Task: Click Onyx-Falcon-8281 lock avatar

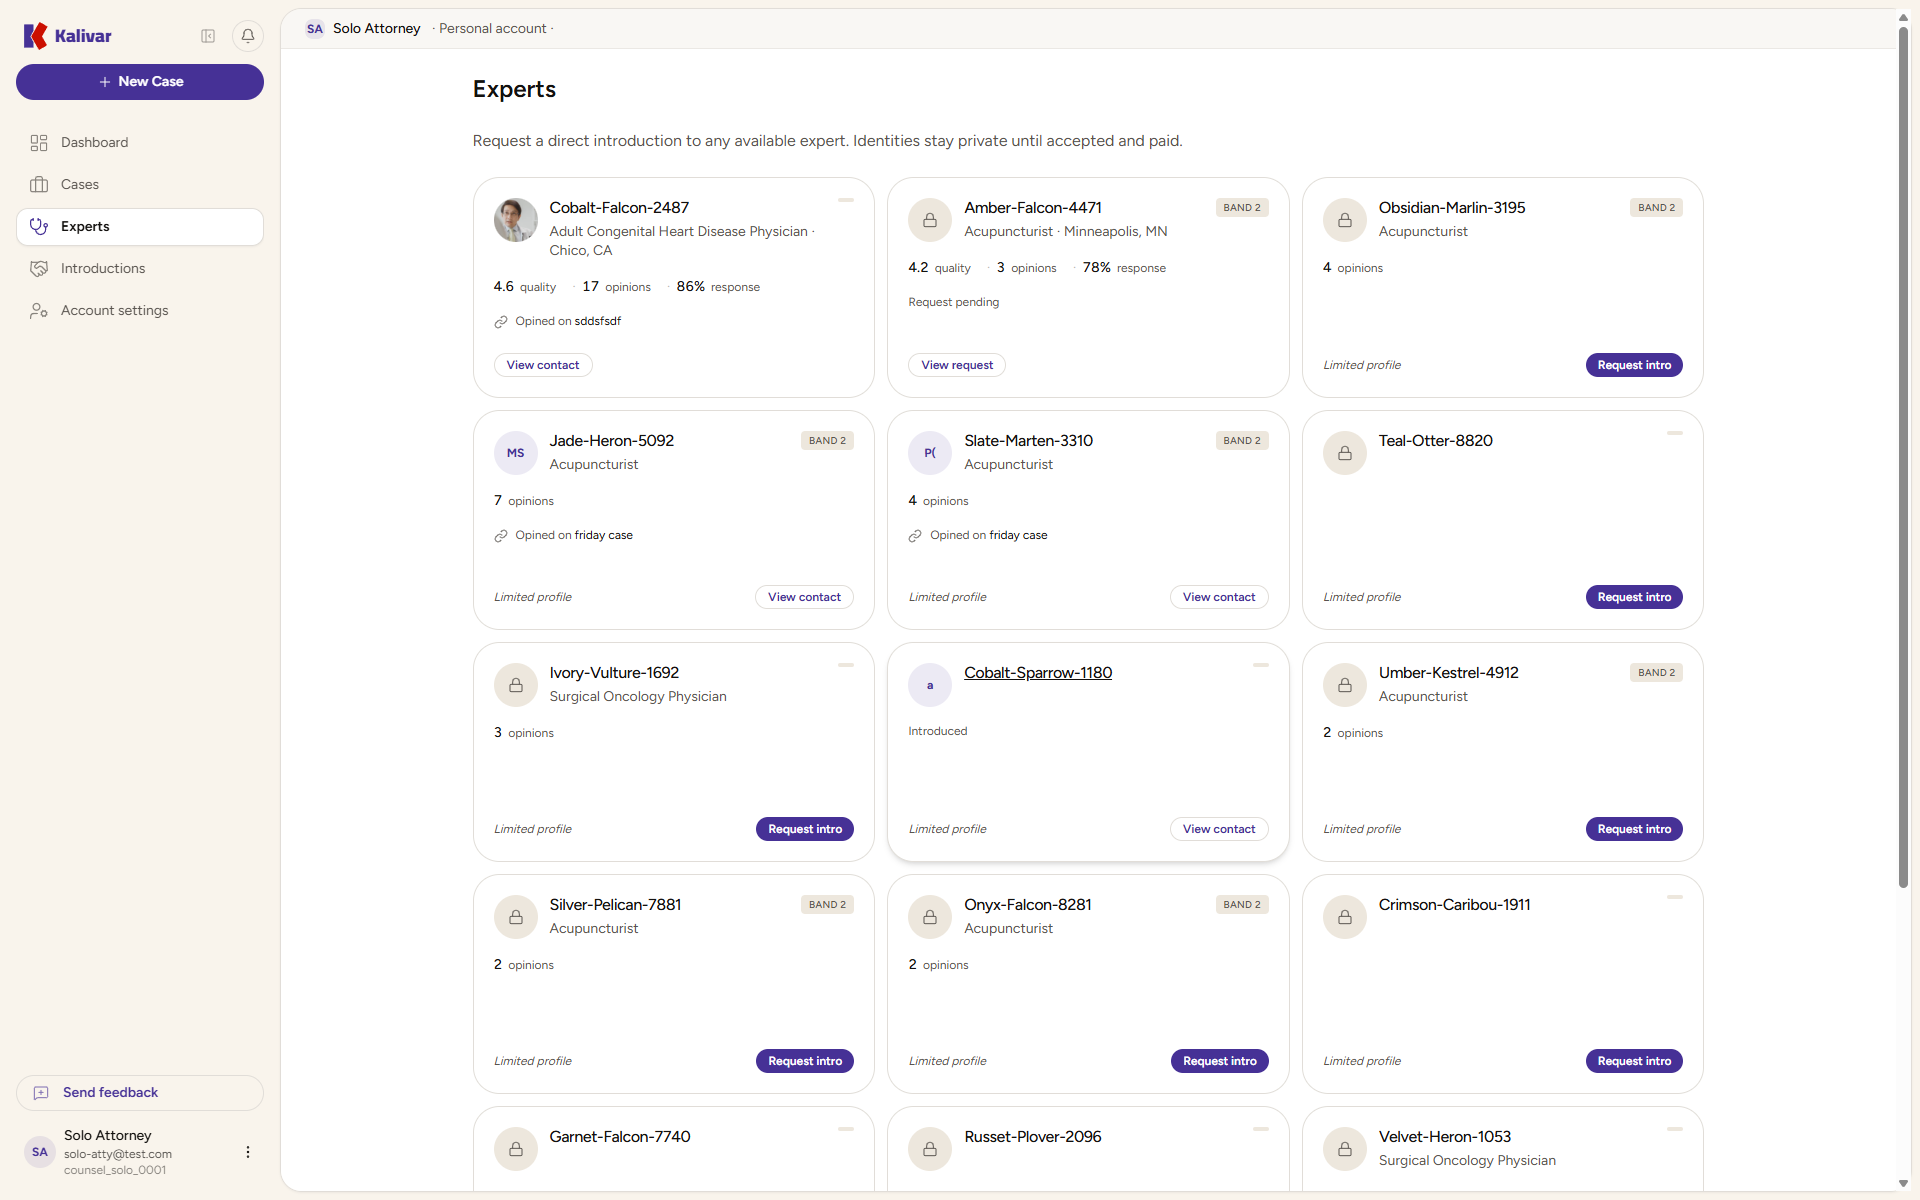Action: 930,917
